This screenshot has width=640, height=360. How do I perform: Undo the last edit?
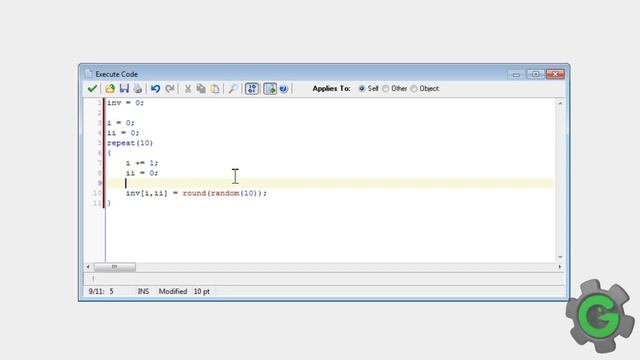tap(156, 89)
